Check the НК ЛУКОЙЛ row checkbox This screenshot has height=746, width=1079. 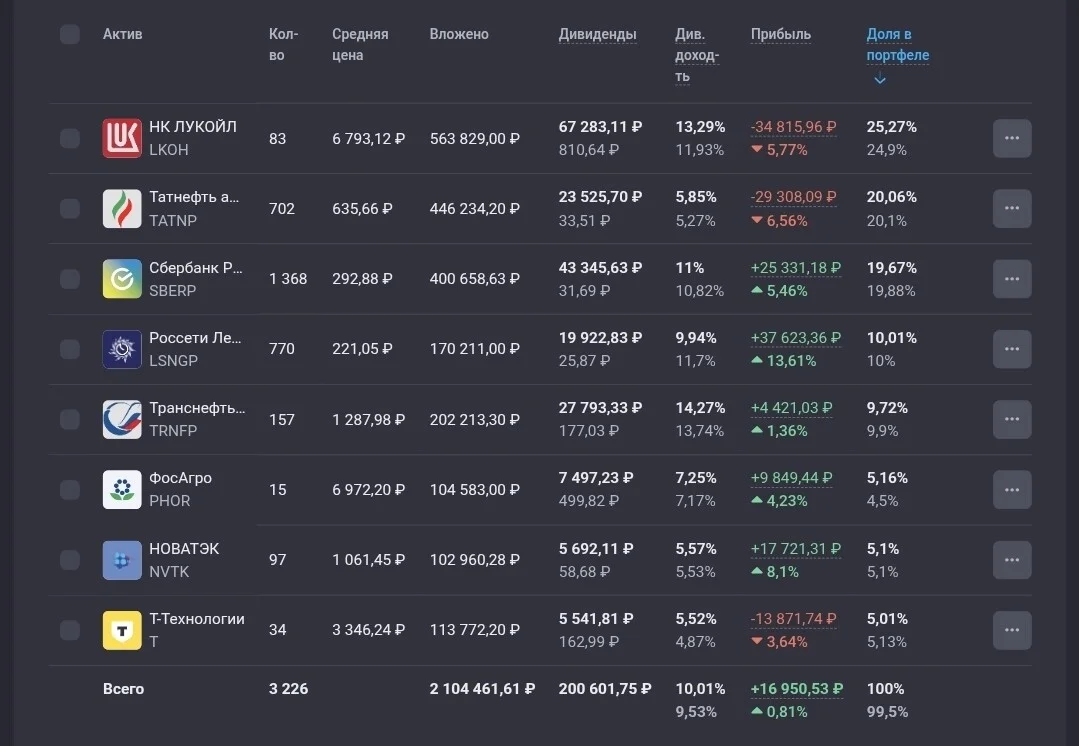[70, 138]
